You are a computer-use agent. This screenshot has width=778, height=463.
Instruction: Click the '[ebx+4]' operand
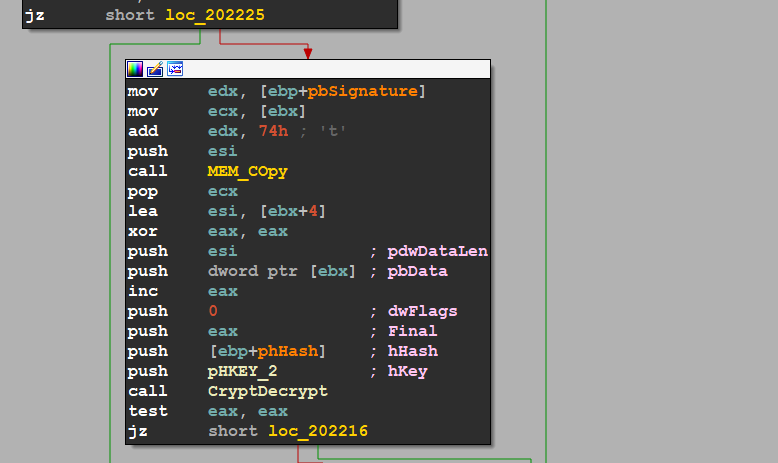(x=293, y=211)
